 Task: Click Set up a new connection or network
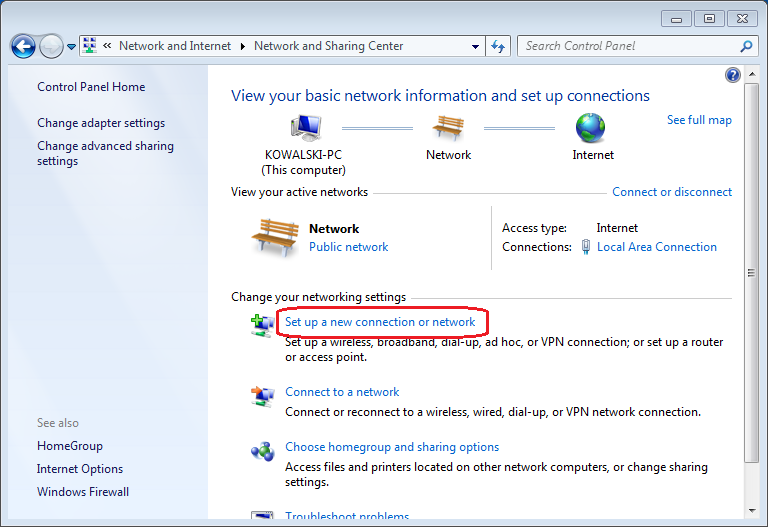[x=380, y=322]
